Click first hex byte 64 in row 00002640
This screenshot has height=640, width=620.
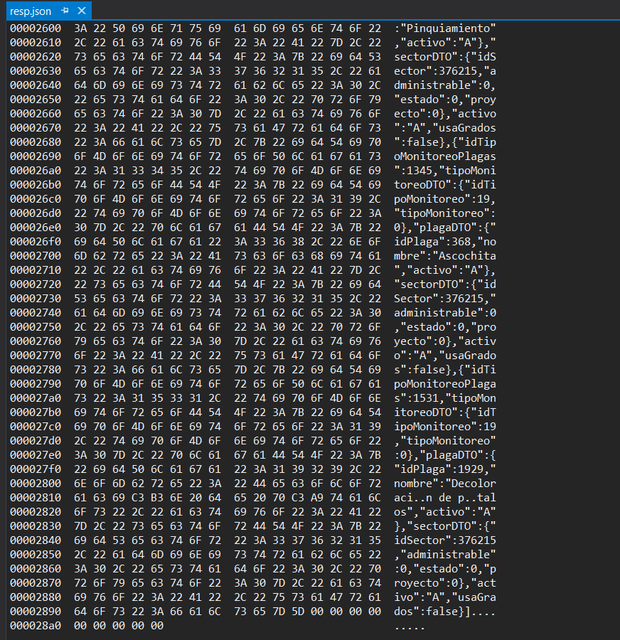point(80,85)
